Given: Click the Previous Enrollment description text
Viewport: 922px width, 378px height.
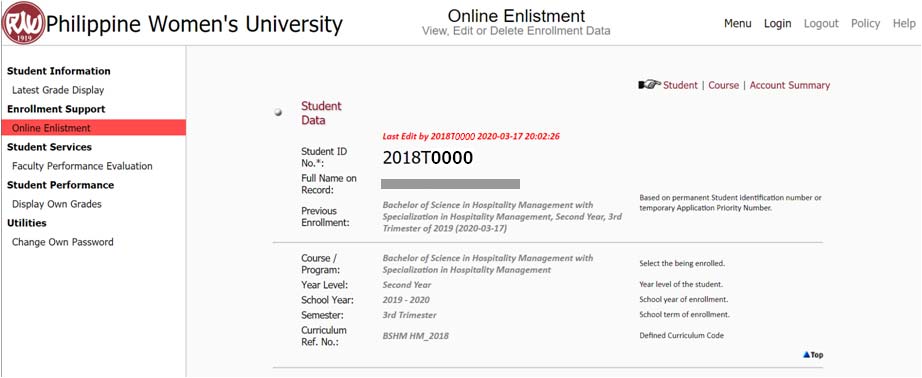Looking at the screenshot, I should tap(502, 217).
